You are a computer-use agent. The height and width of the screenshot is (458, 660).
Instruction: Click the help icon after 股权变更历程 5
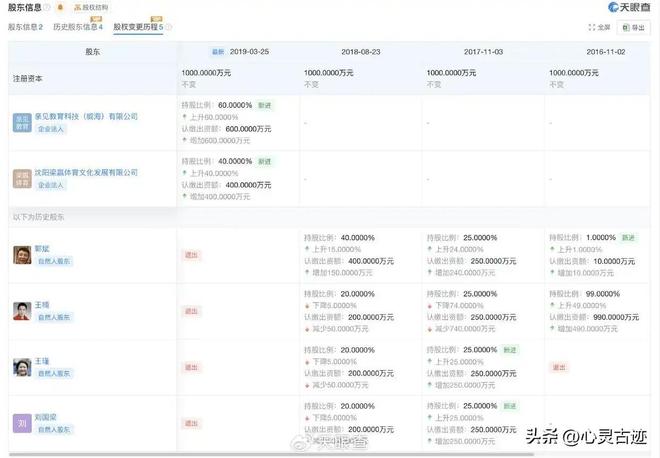(168, 27)
